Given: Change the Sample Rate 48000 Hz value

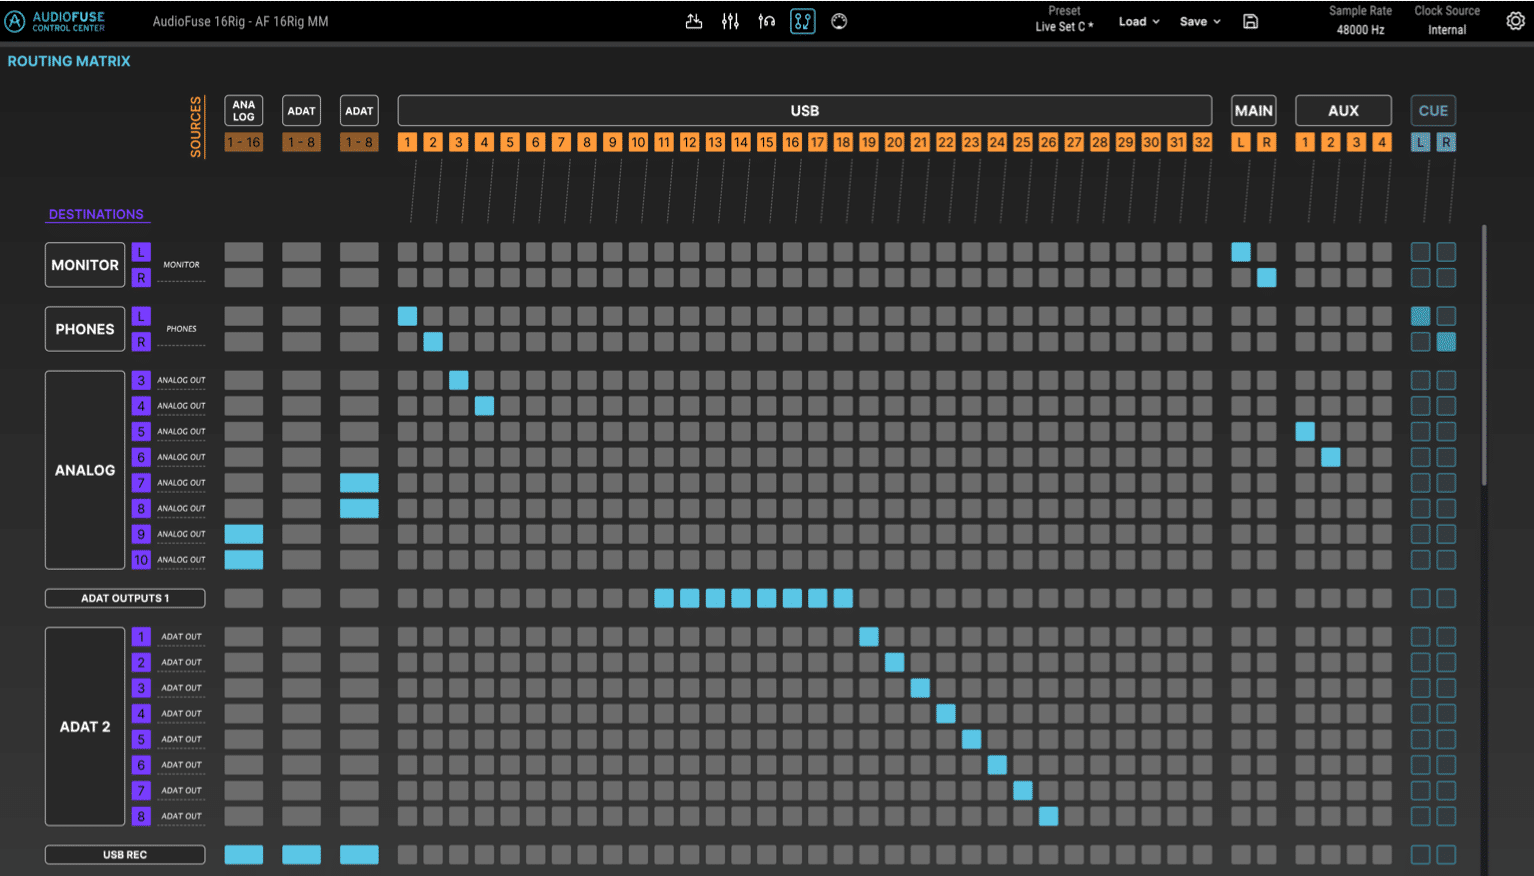Looking at the screenshot, I should tap(1360, 30).
